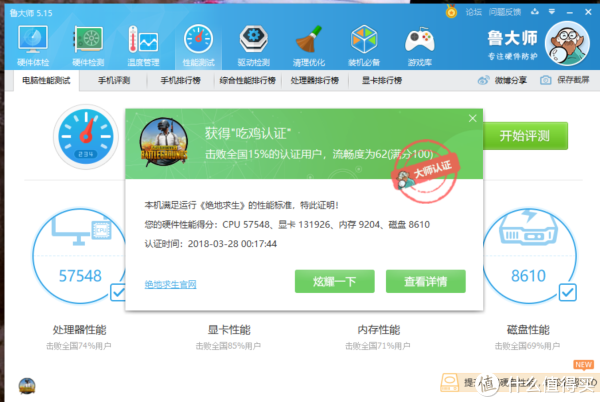Viewport: 600px width, 402px height.
Task: Click the 鲁大师 mascot avatar
Action: point(567,44)
